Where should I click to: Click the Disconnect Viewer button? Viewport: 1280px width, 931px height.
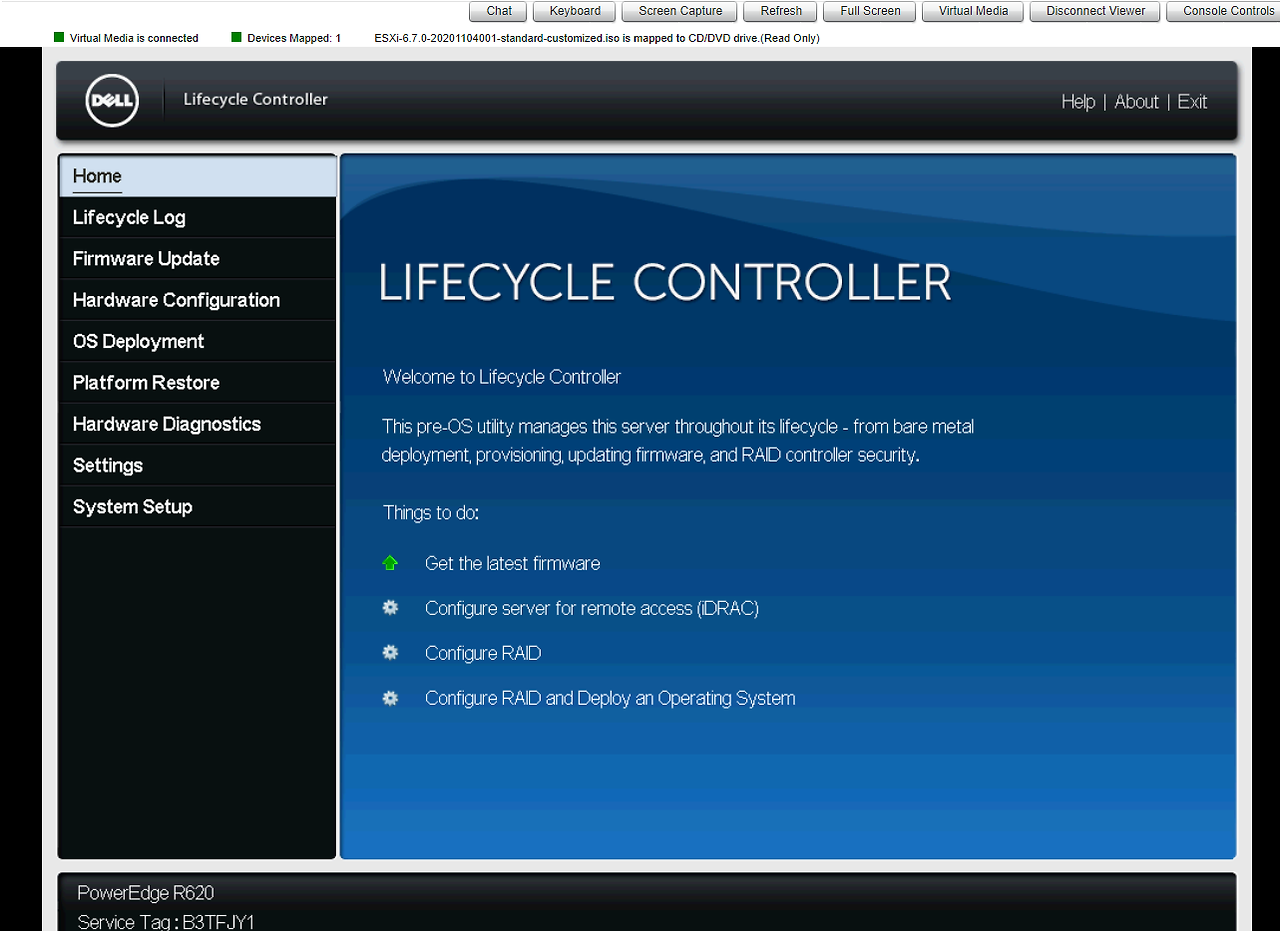pyautogui.click(x=1095, y=11)
